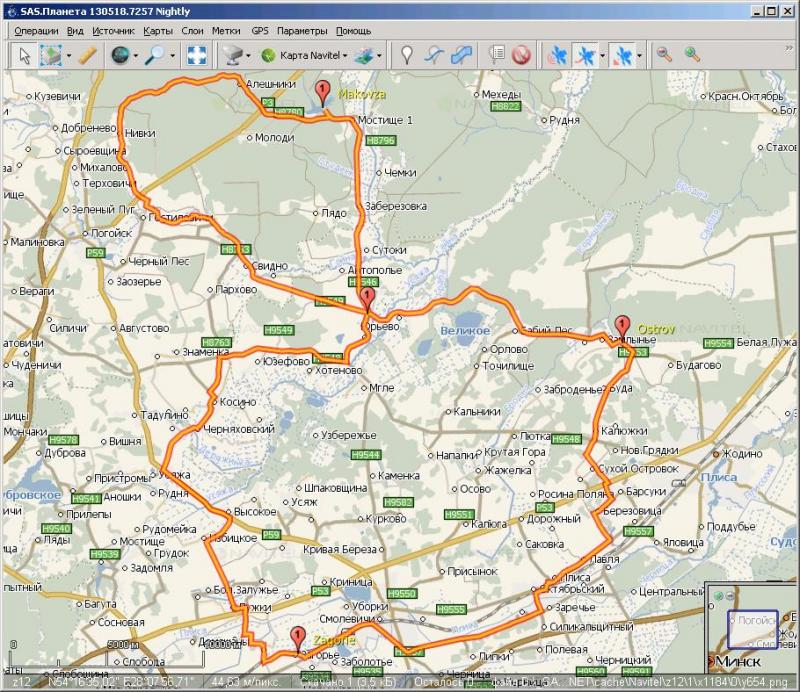Select the add polygon tool

click(x=461, y=55)
